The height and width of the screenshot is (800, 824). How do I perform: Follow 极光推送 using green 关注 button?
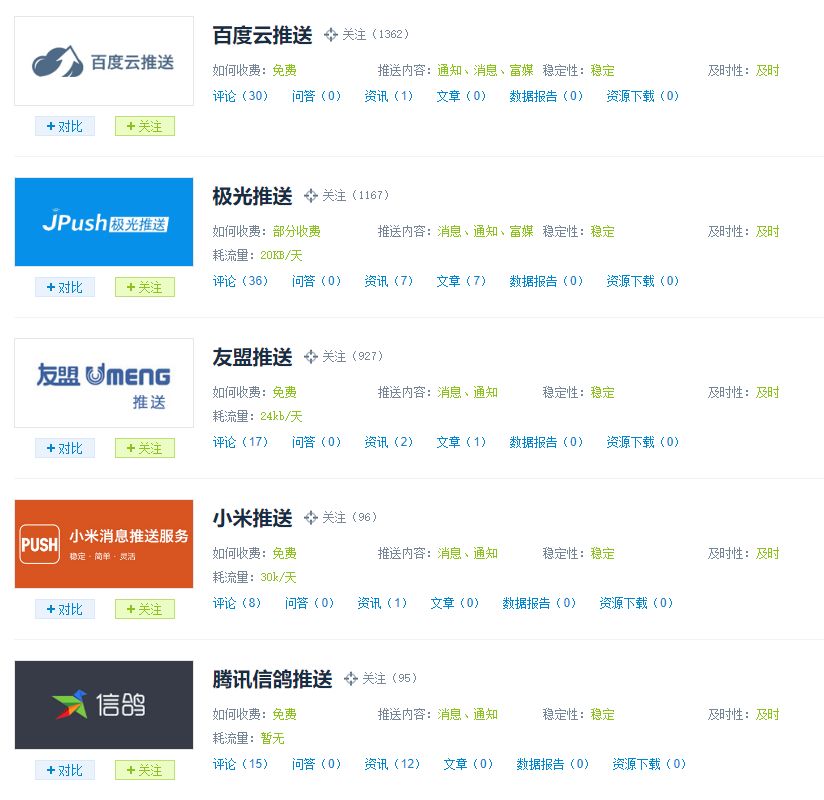pyautogui.click(x=145, y=287)
